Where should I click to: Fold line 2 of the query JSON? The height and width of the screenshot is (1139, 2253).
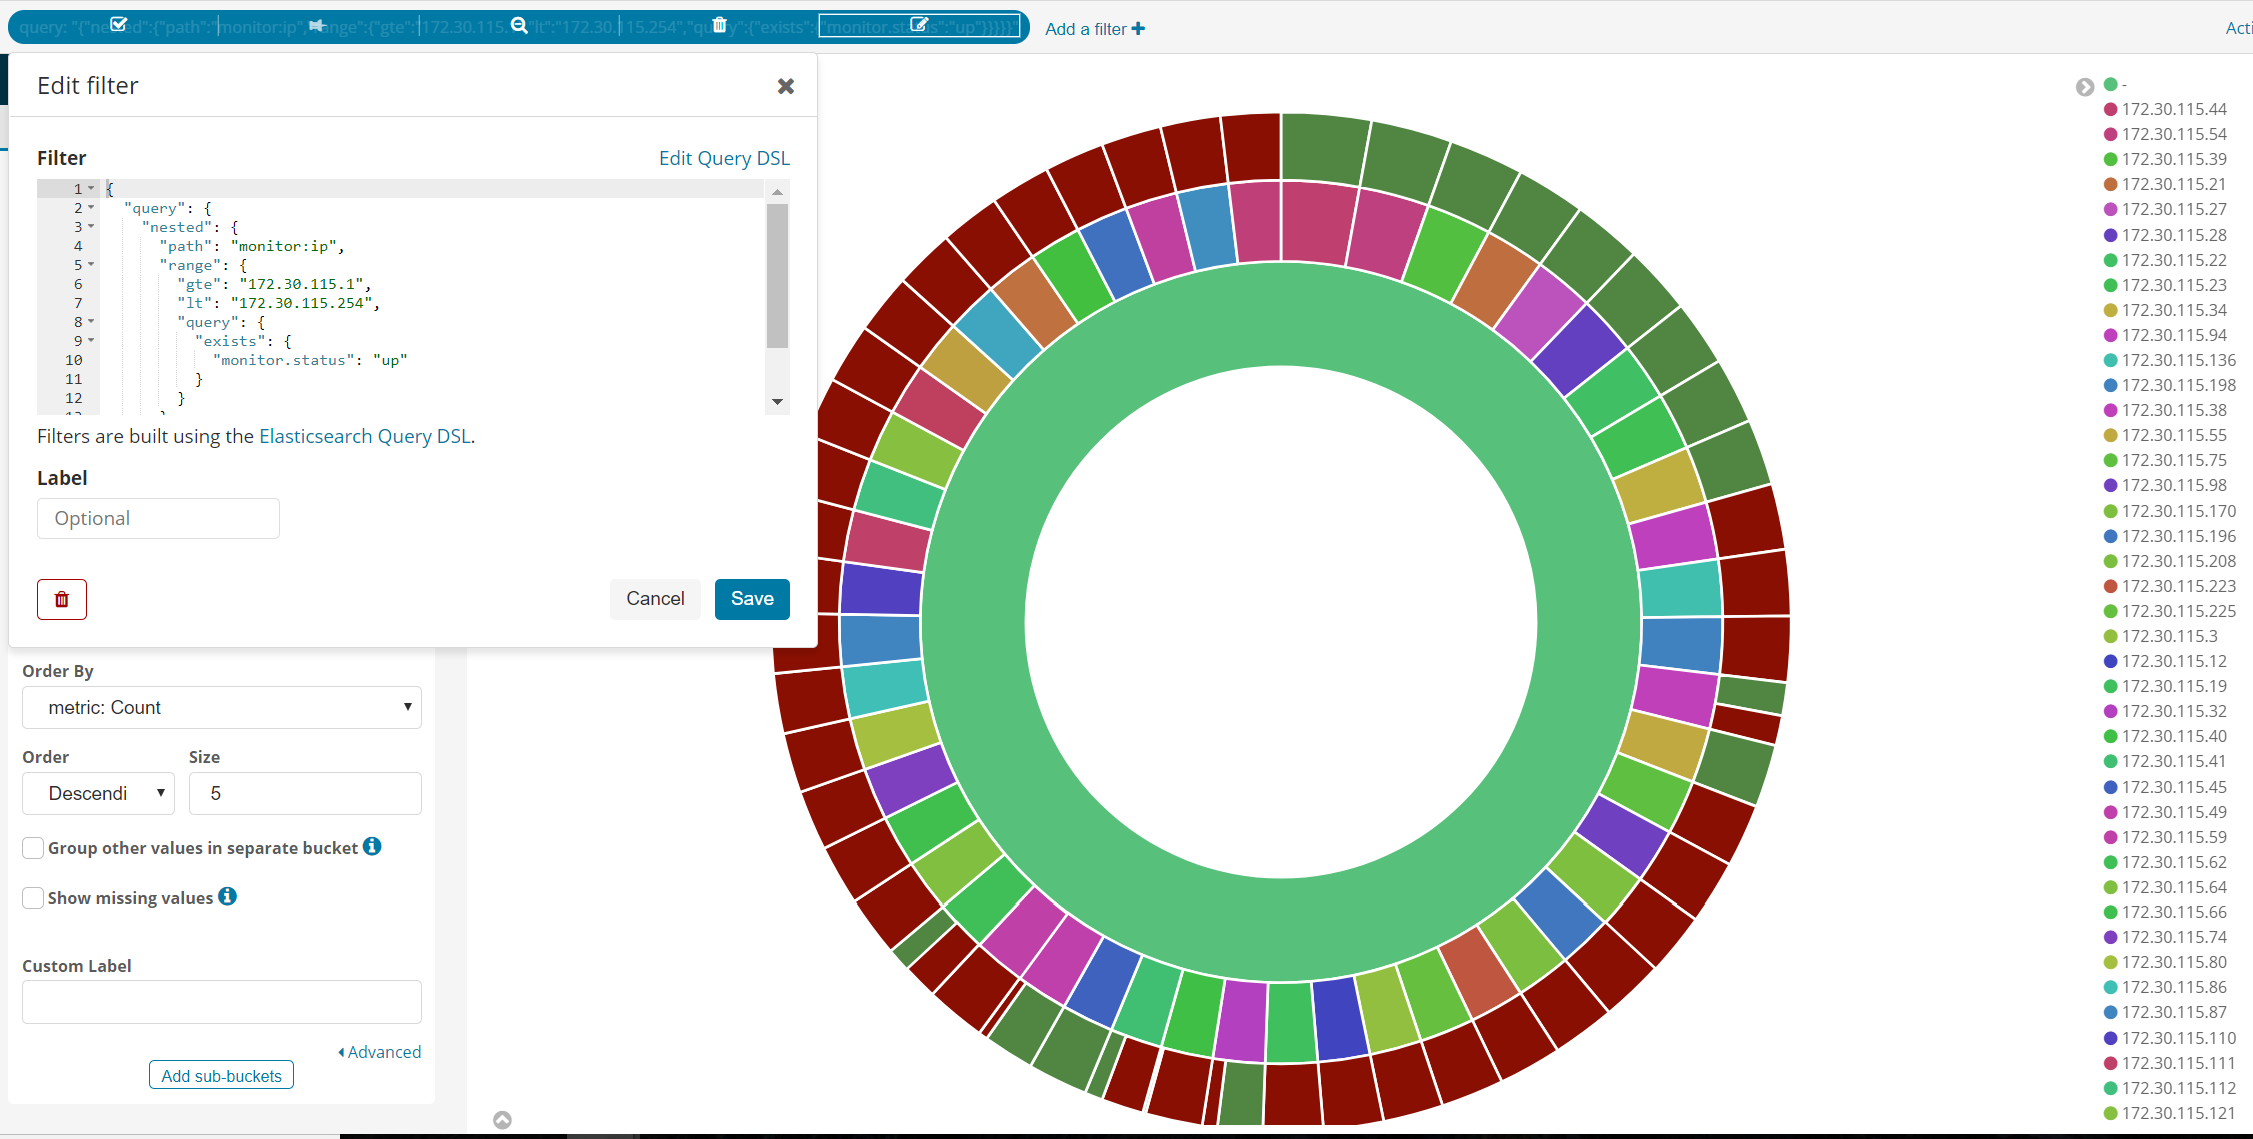pyautogui.click(x=91, y=208)
